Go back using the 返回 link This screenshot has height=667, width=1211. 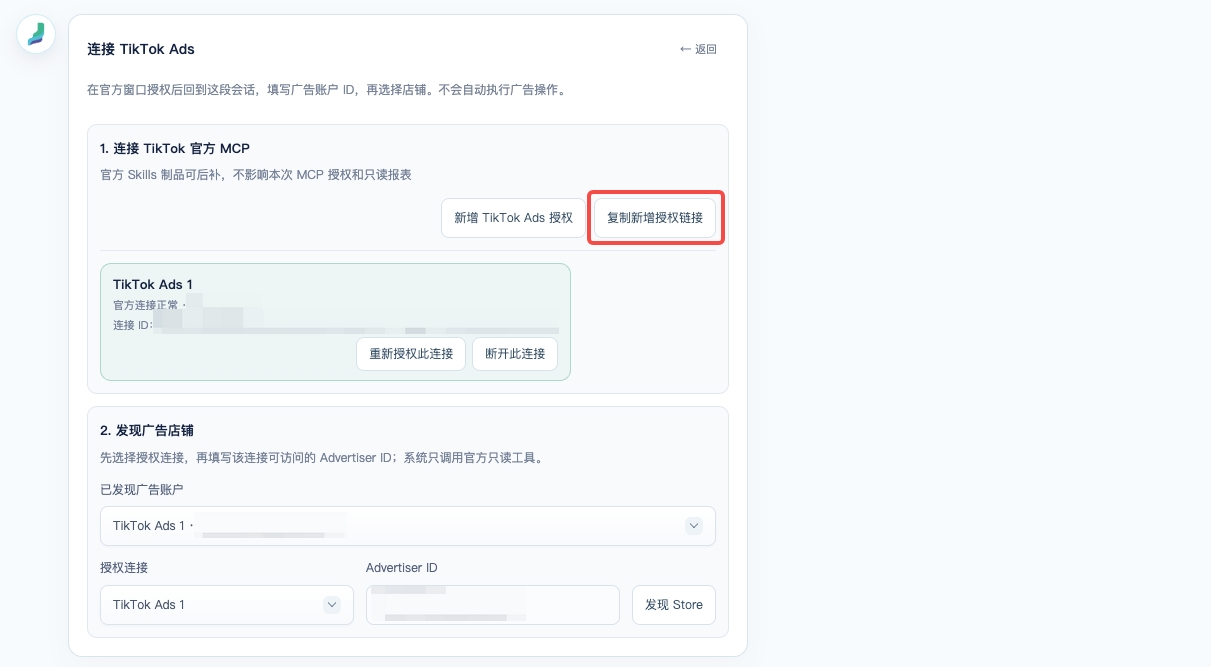coord(698,49)
